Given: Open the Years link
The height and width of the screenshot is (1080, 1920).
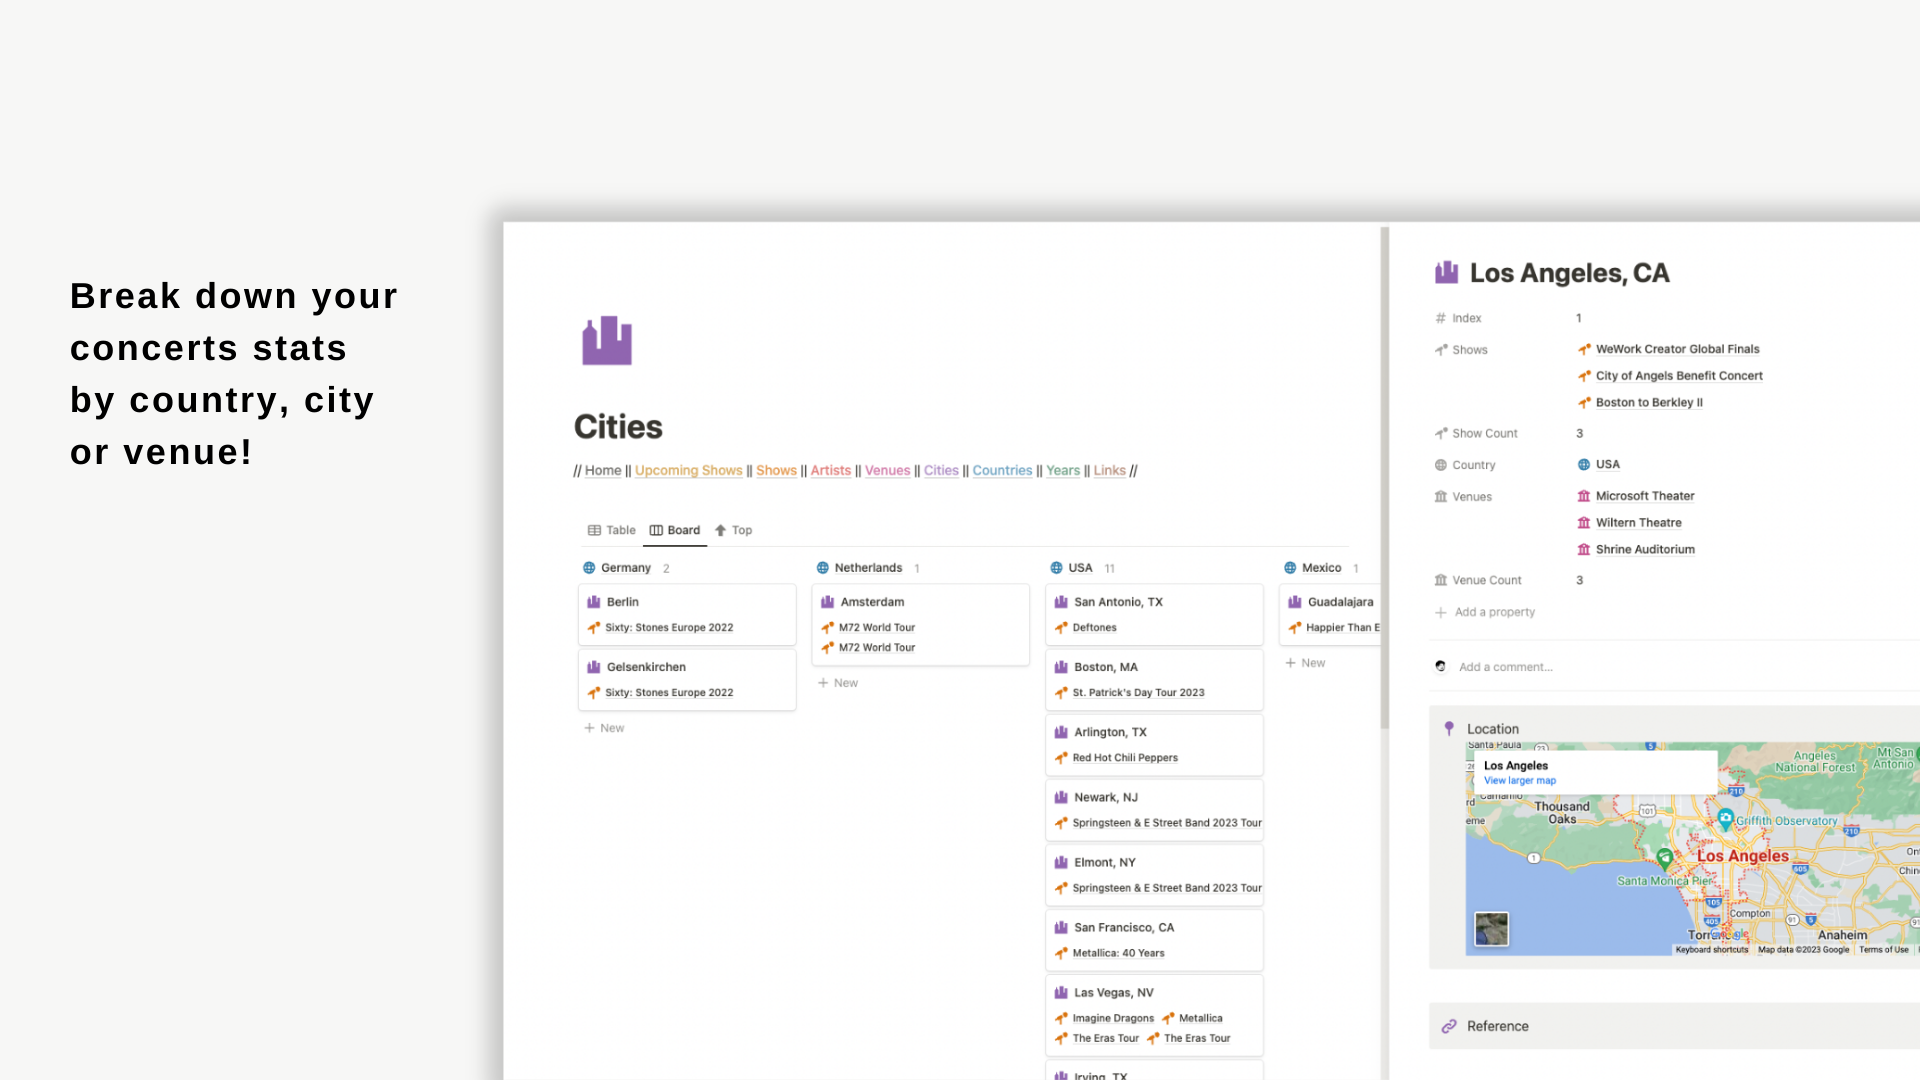Looking at the screenshot, I should pos(1063,471).
